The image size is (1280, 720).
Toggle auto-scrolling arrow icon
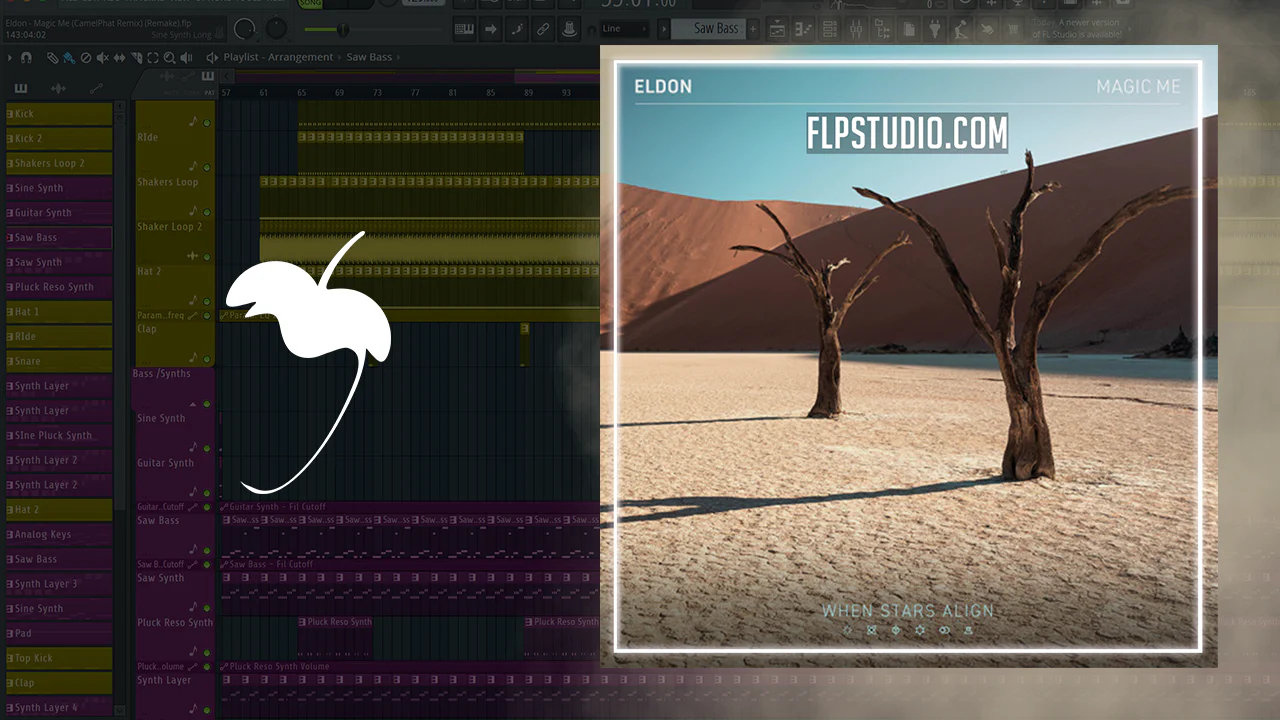(490, 29)
